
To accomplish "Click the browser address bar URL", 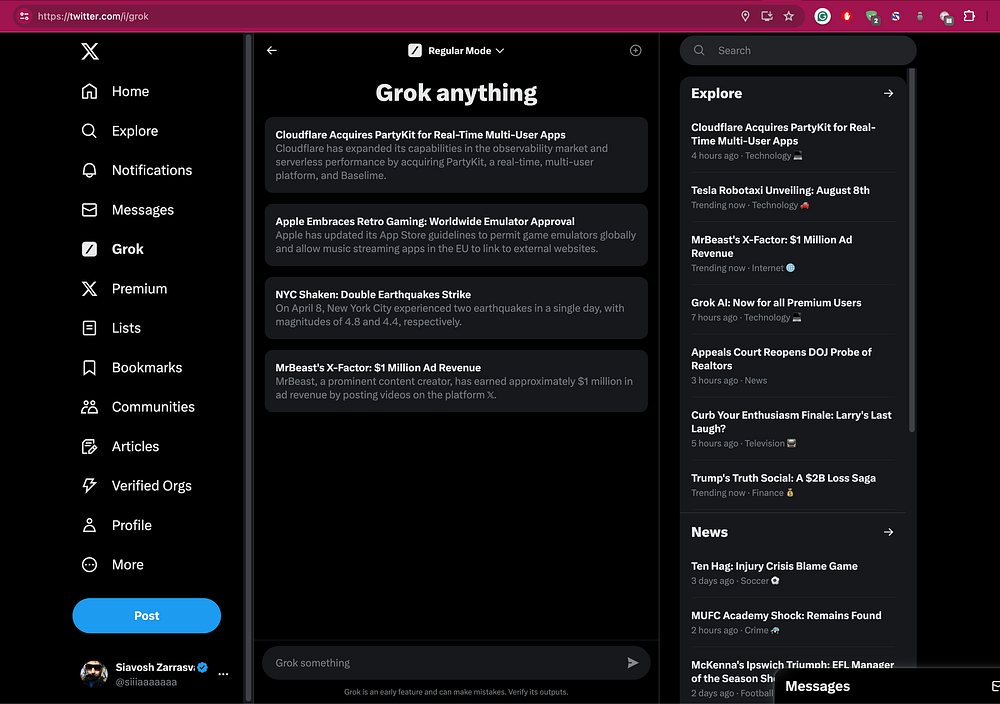I will pos(93,16).
